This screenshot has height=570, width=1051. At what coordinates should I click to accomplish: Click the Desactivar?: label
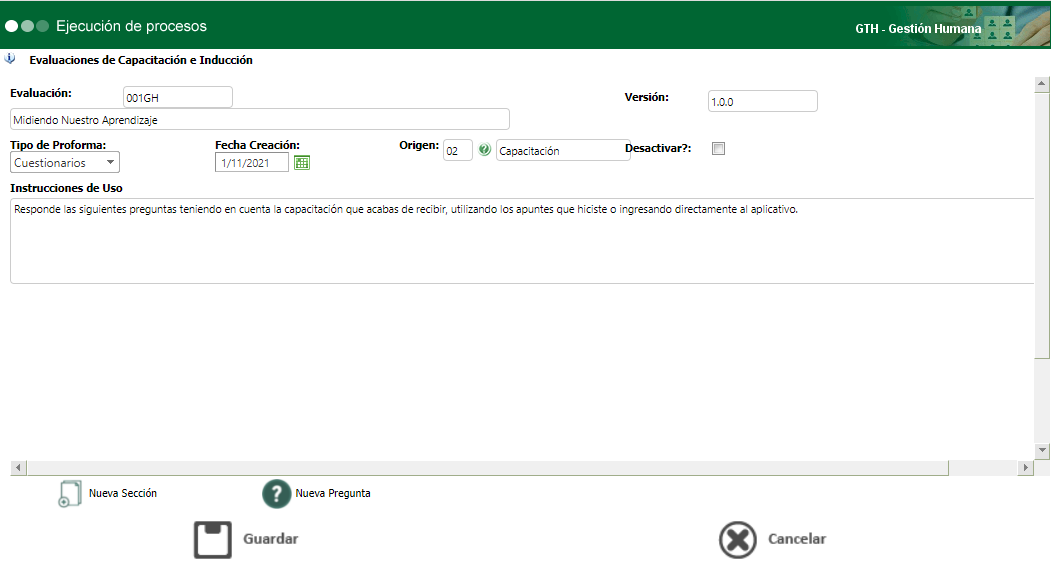point(658,148)
